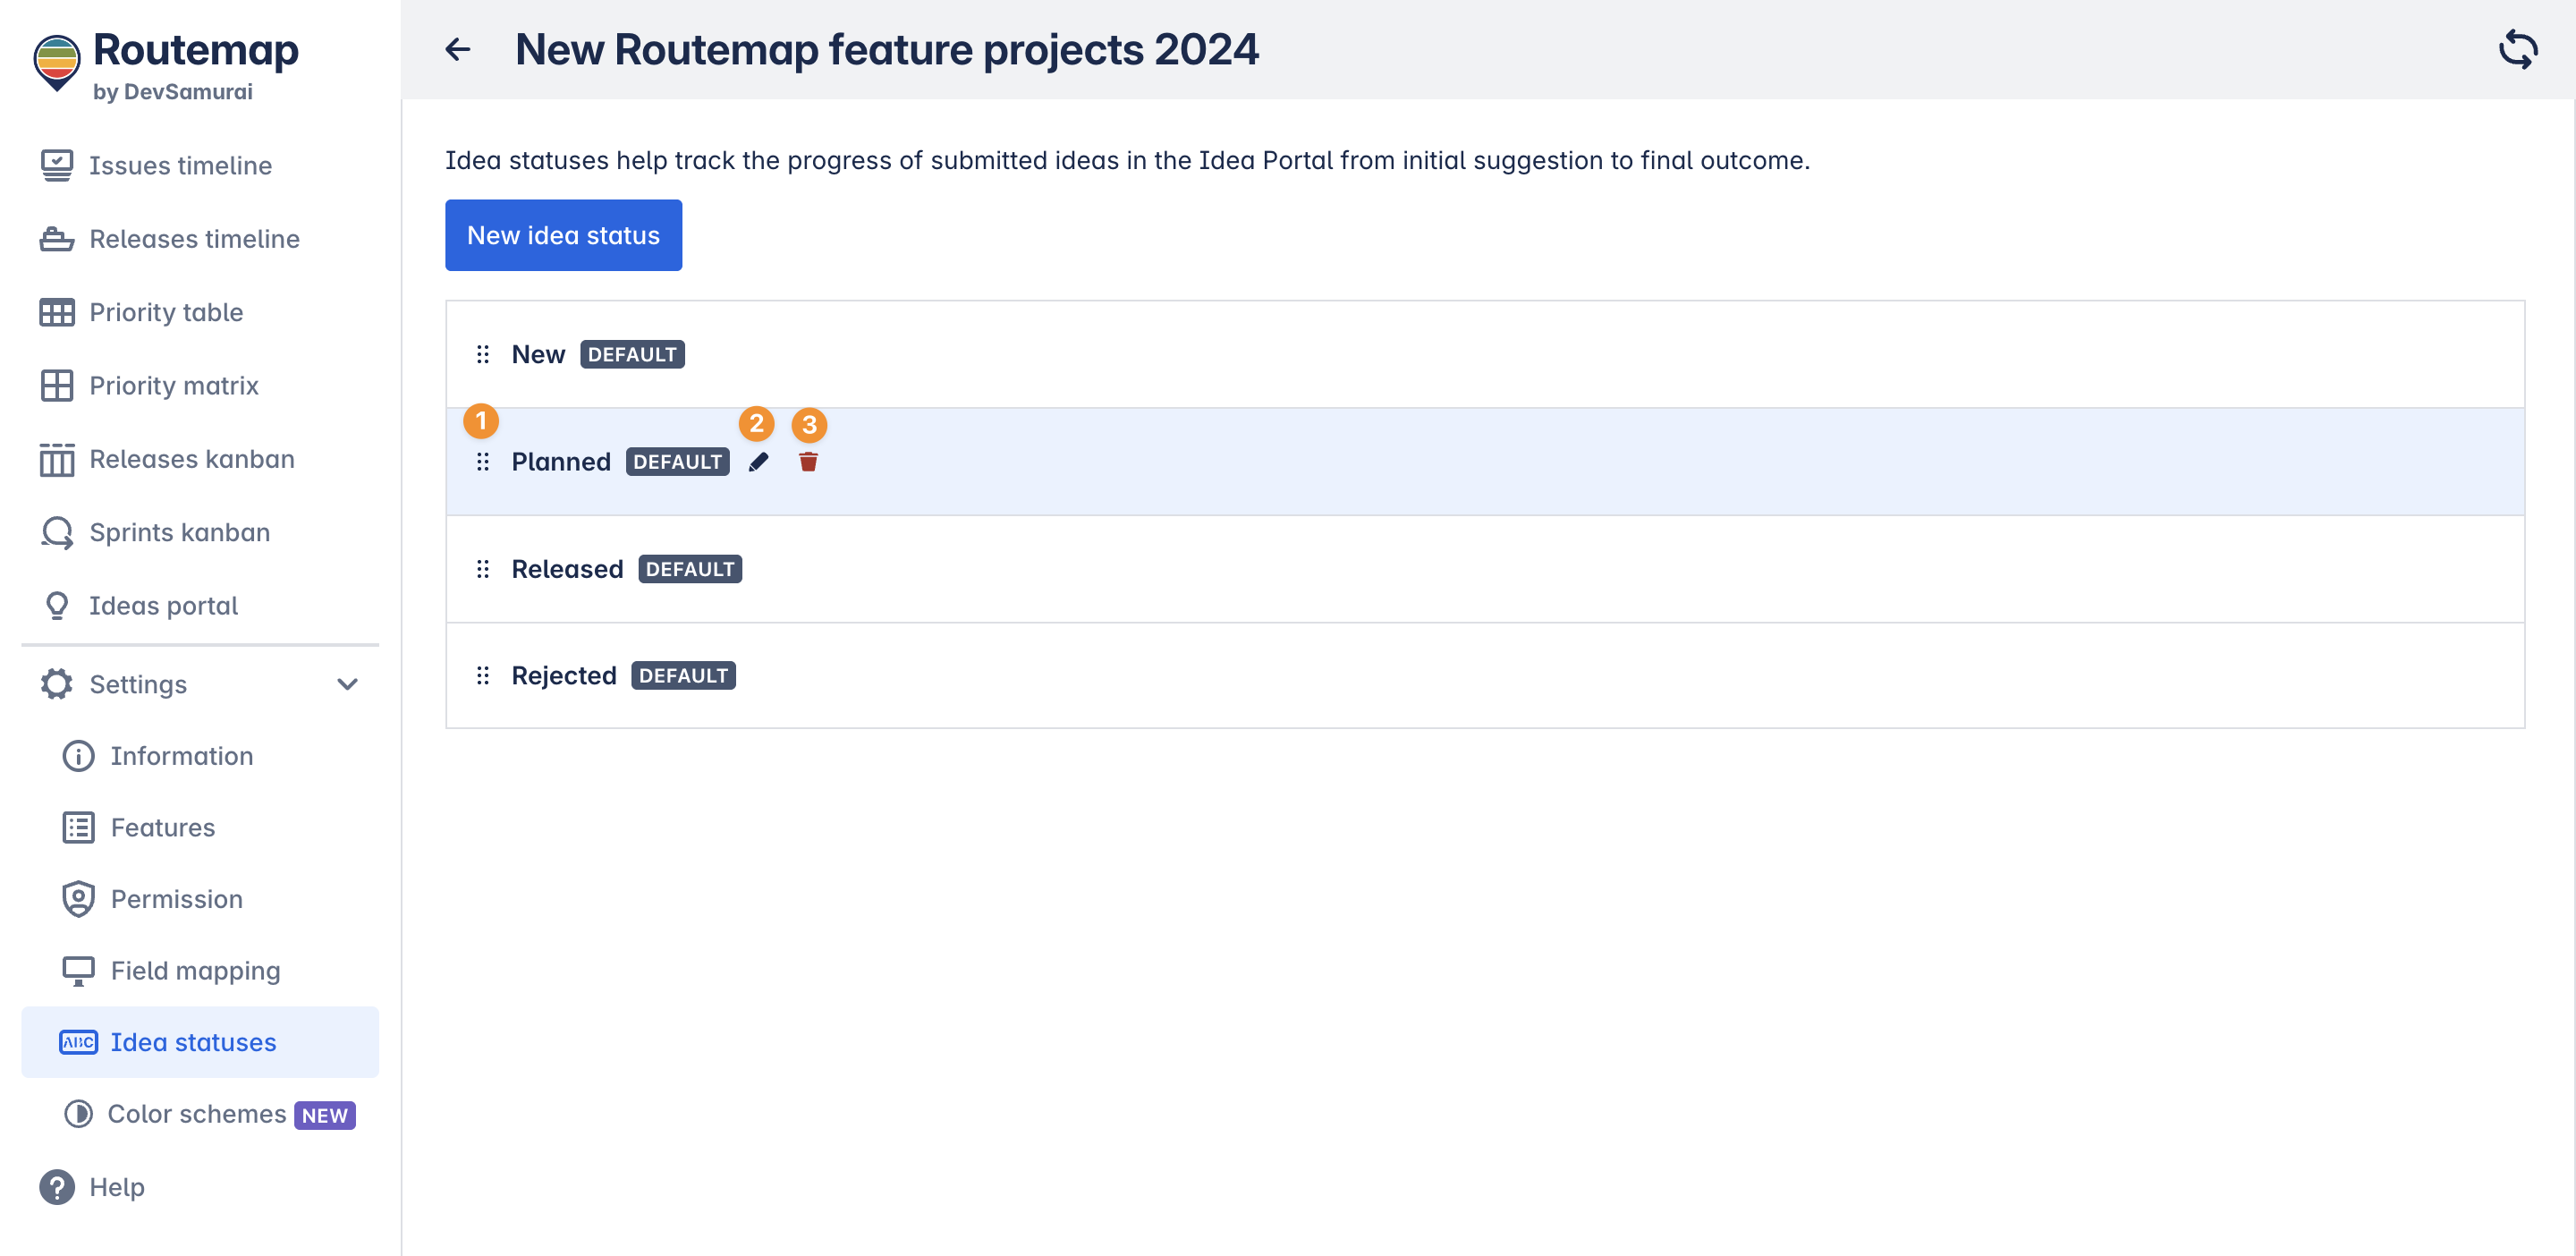Click the drag handle beside Rejected status
Image resolution: width=2576 pixels, height=1256 pixels.
pyautogui.click(x=483, y=676)
